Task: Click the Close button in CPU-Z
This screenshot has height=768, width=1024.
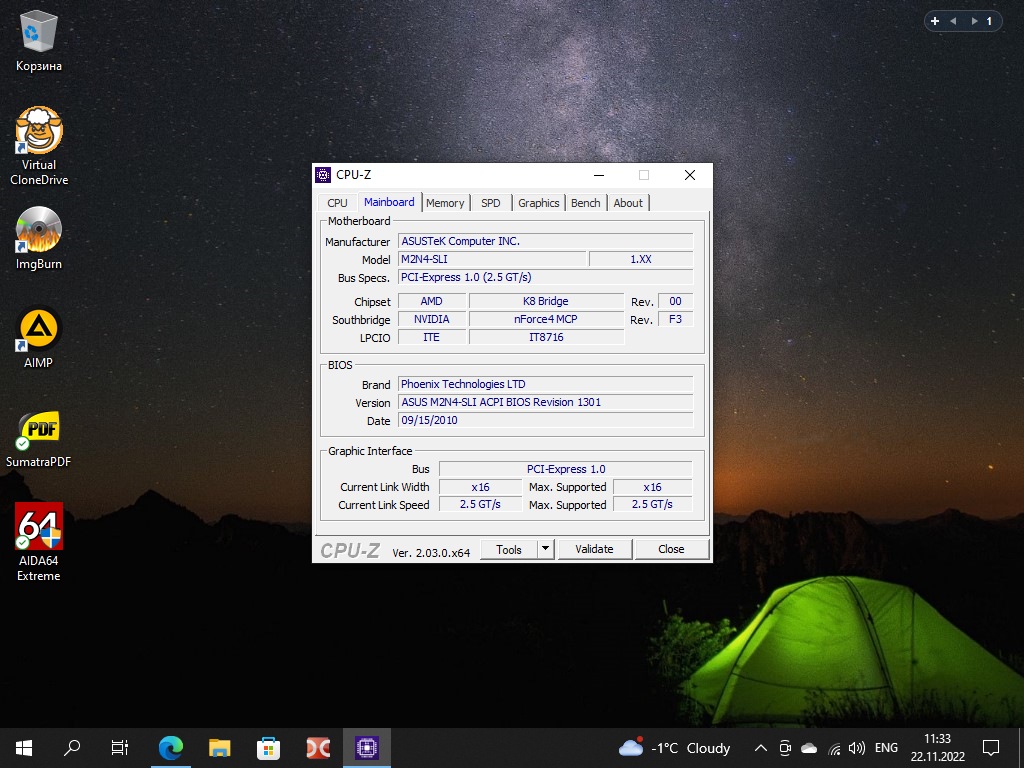Action: pyautogui.click(x=671, y=549)
